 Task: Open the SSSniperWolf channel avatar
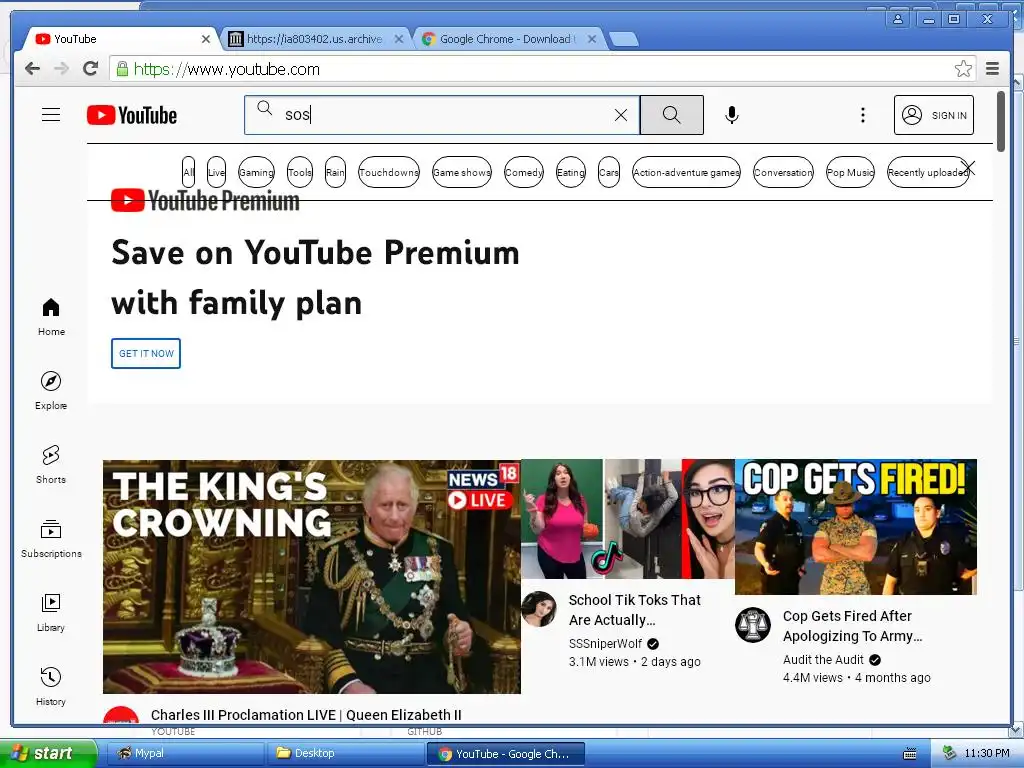pos(539,609)
